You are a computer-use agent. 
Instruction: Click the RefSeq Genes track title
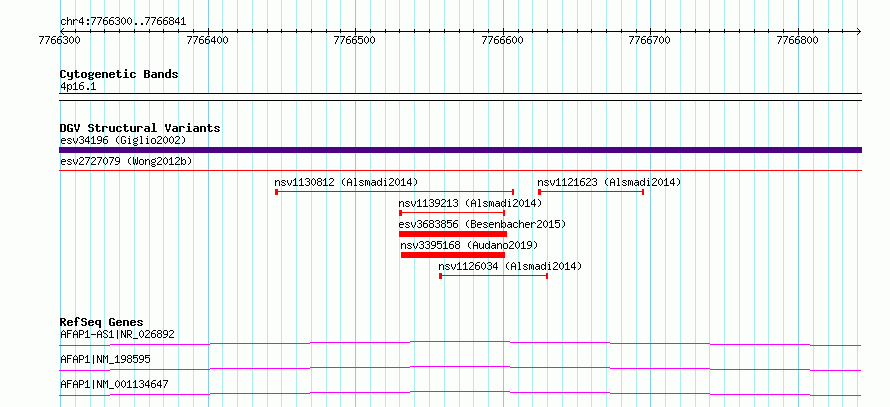click(102, 322)
